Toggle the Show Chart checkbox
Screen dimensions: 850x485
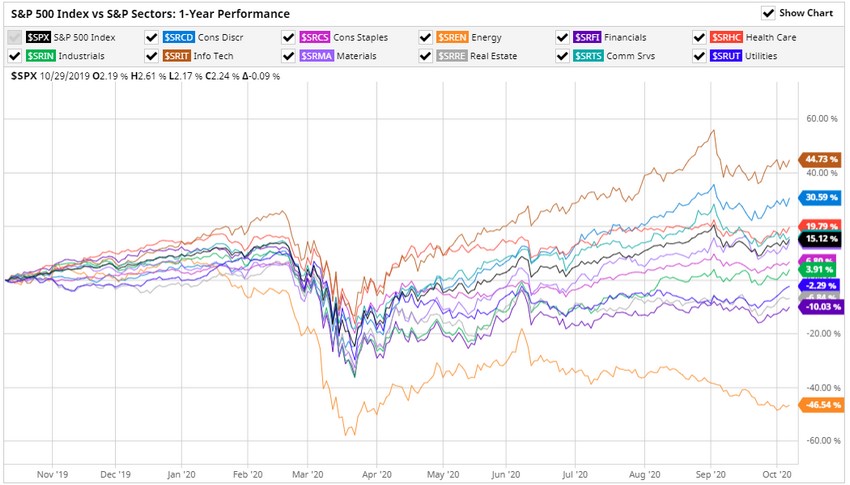point(768,13)
